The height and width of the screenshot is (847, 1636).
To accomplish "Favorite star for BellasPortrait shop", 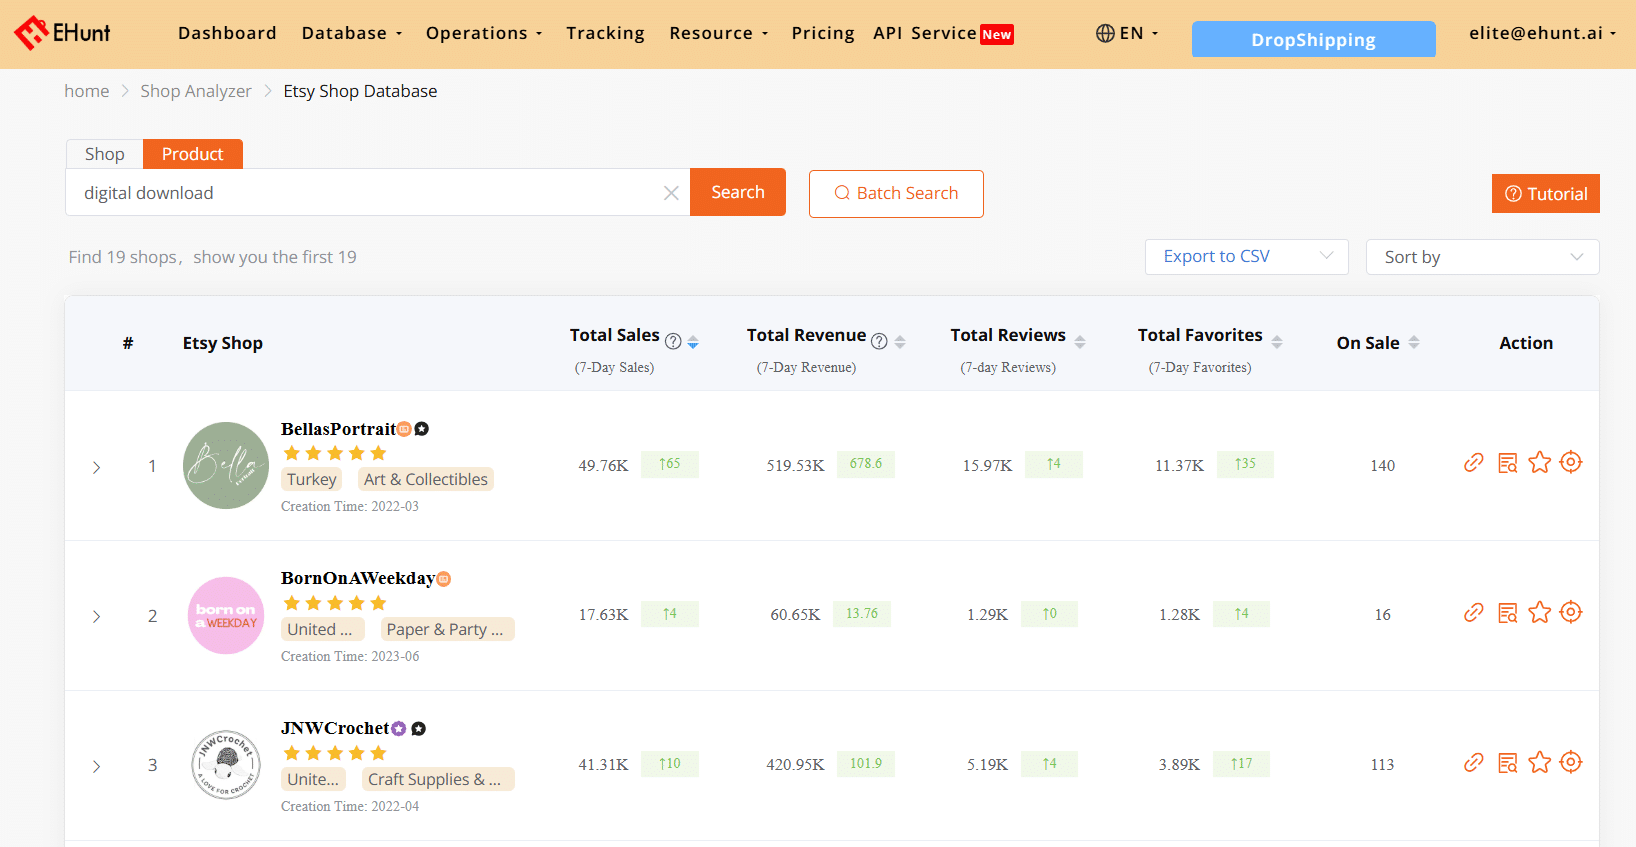I will 1540,462.
